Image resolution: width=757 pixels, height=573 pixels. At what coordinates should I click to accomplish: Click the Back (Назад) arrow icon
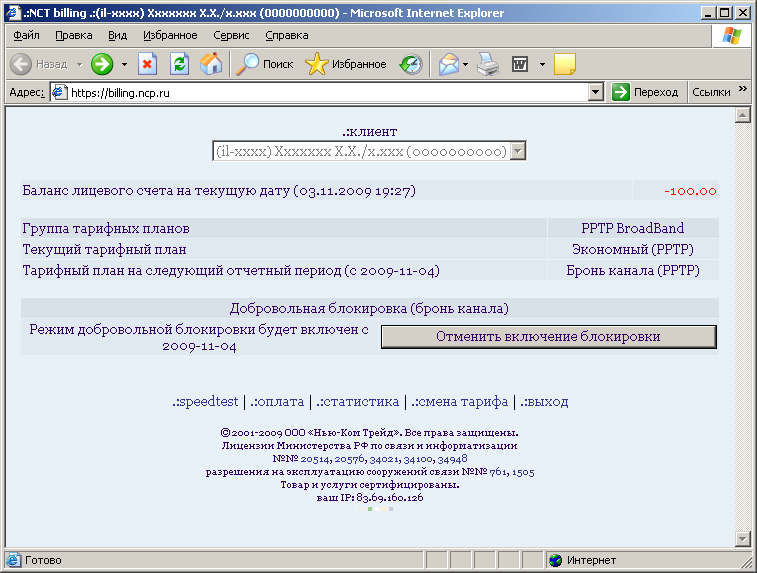tap(21, 64)
